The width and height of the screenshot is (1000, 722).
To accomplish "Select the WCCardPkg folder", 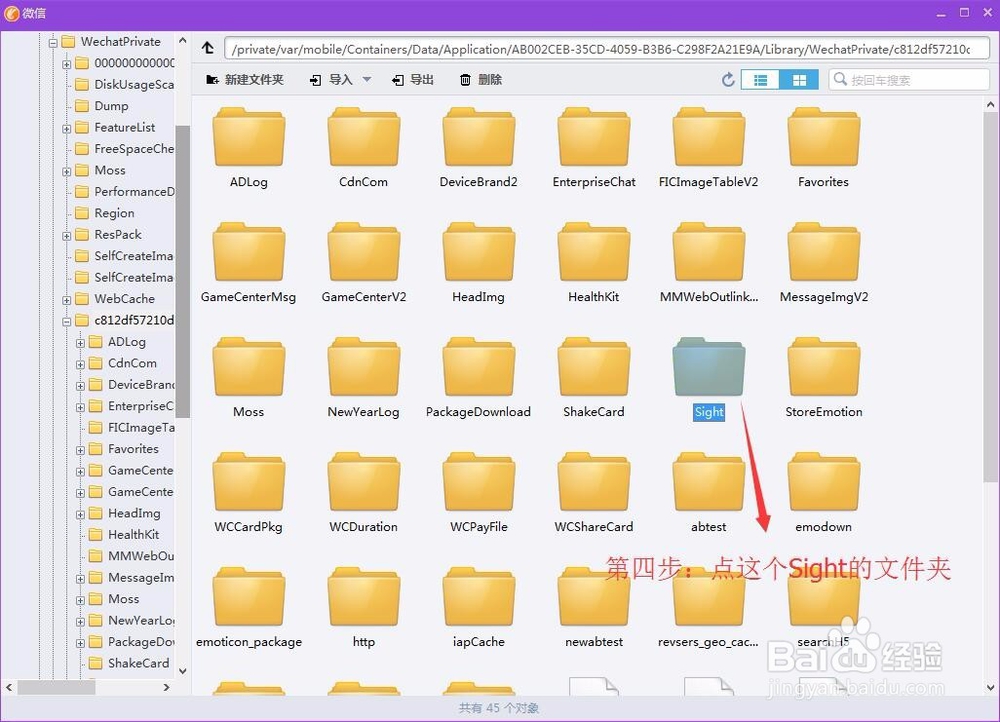I will pos(249,492).
